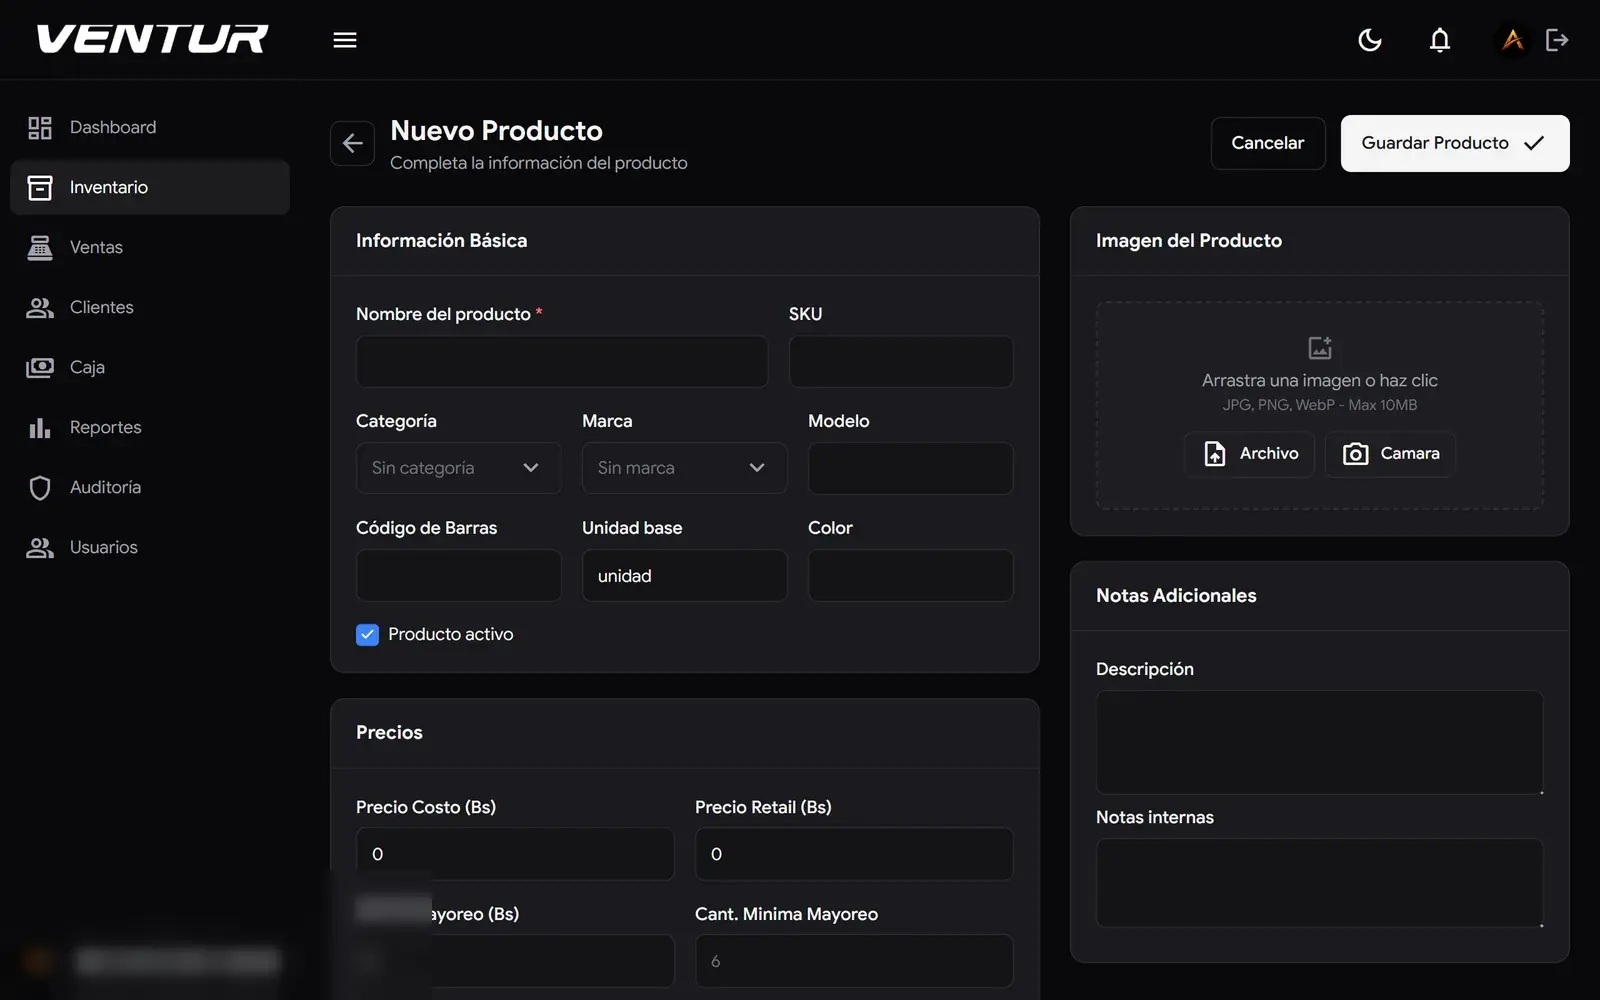Toggle the hamburger sidebar menu
This screenshot has width=1600, height=1000.
point(345,40)
